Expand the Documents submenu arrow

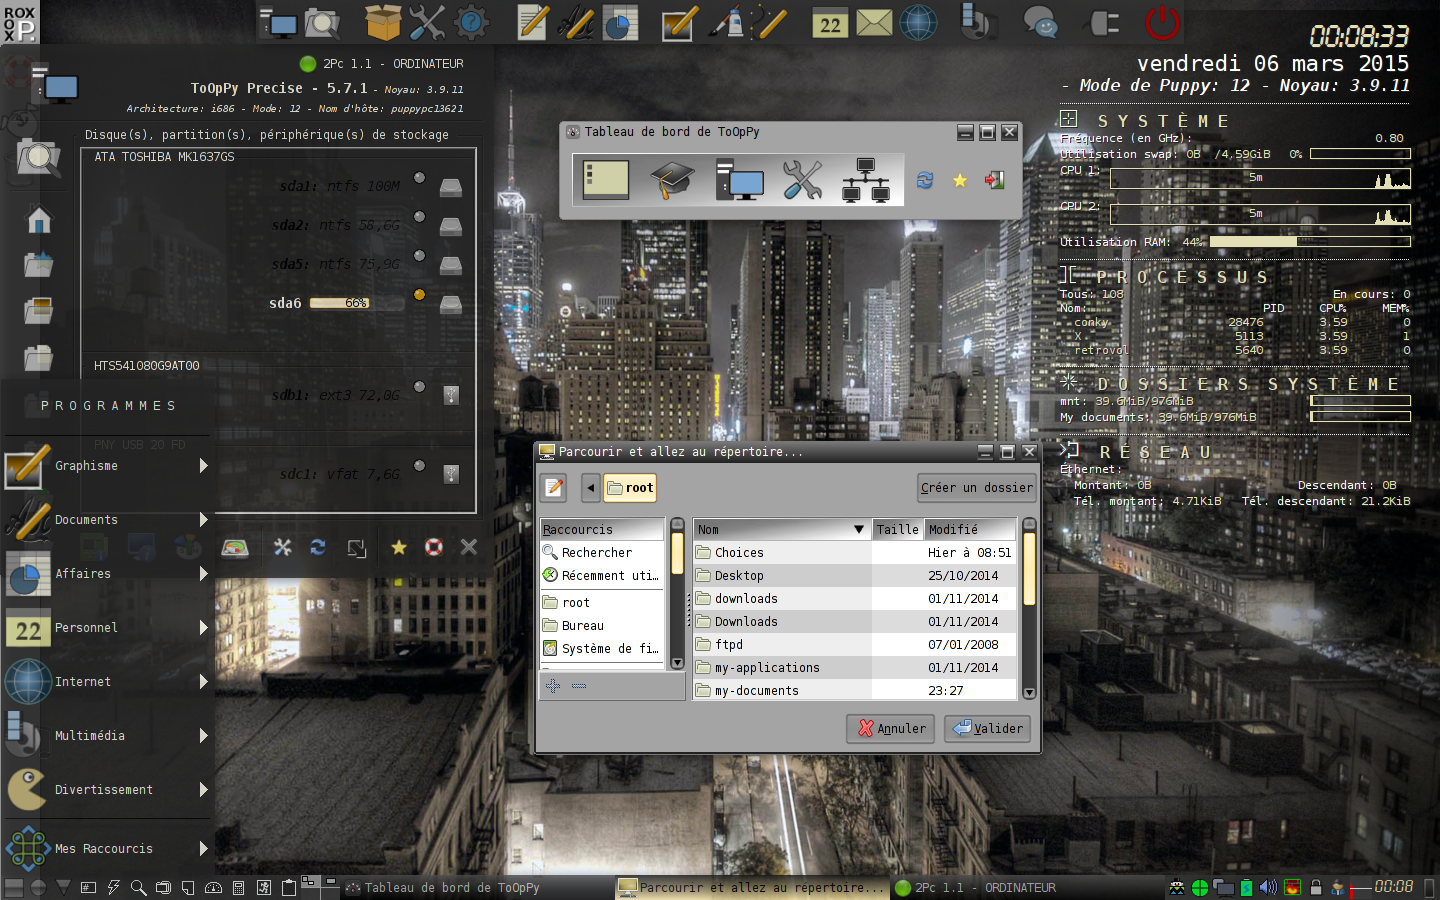tap(204, 520)
